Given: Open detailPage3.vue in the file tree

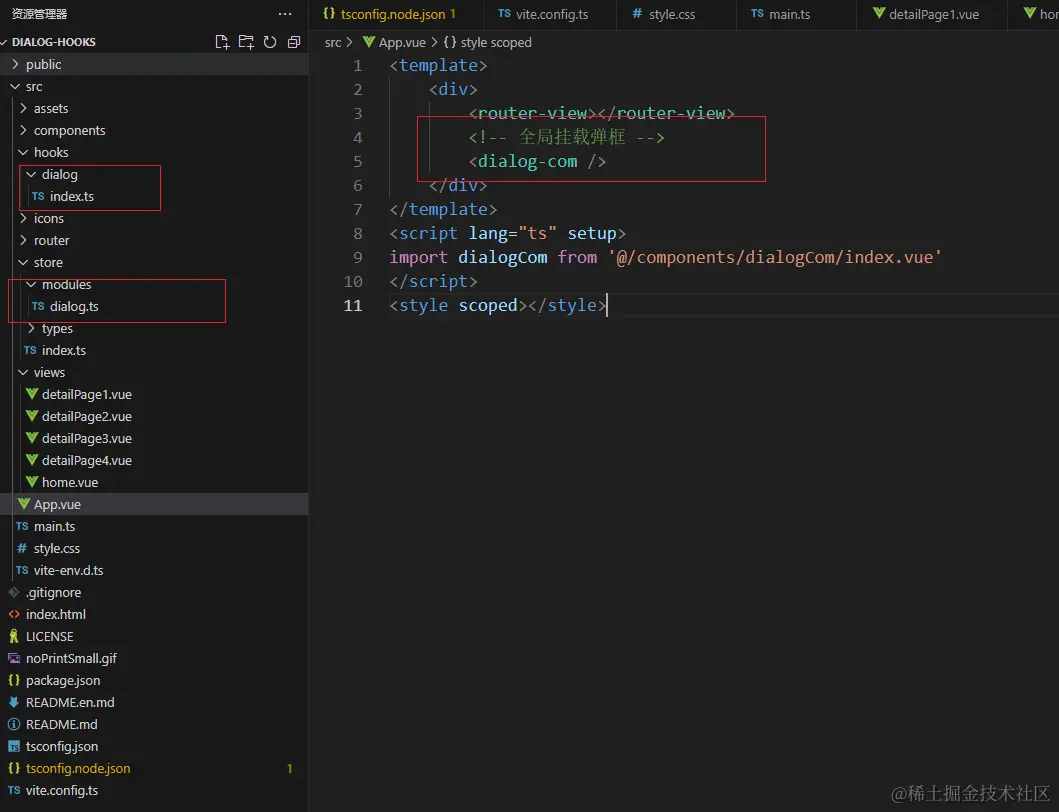Looking at the screenshot, I should [x=154, y=438].
